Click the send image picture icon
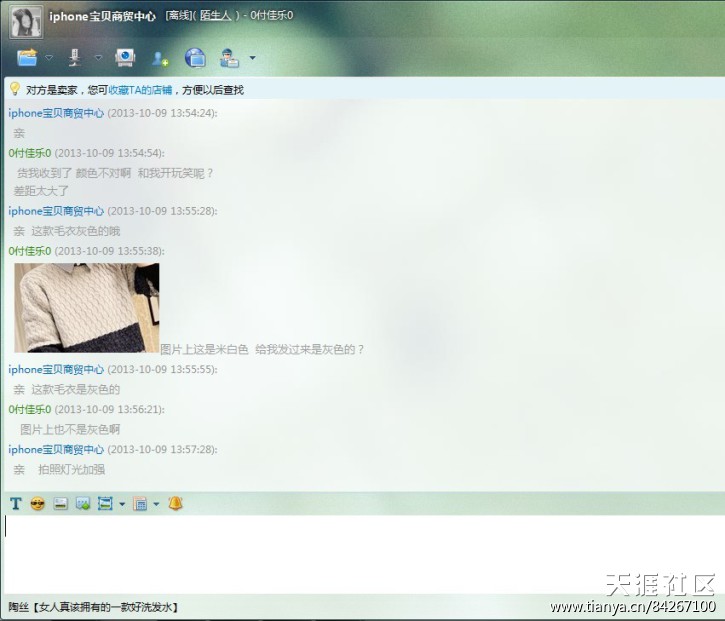 (x=82, y=503)
